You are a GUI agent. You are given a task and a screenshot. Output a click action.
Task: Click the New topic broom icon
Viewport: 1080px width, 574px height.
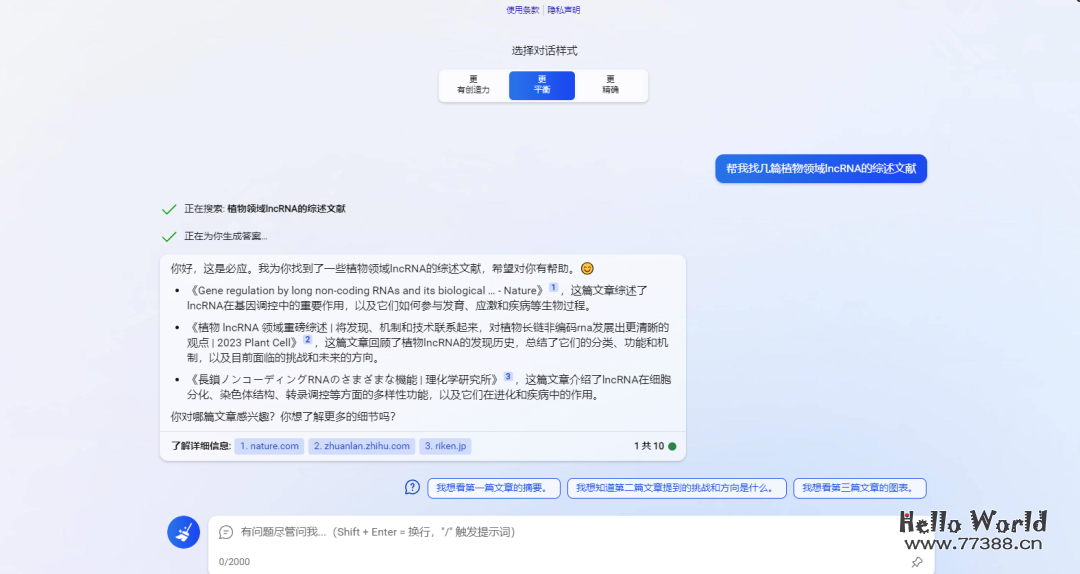[183, 532]
